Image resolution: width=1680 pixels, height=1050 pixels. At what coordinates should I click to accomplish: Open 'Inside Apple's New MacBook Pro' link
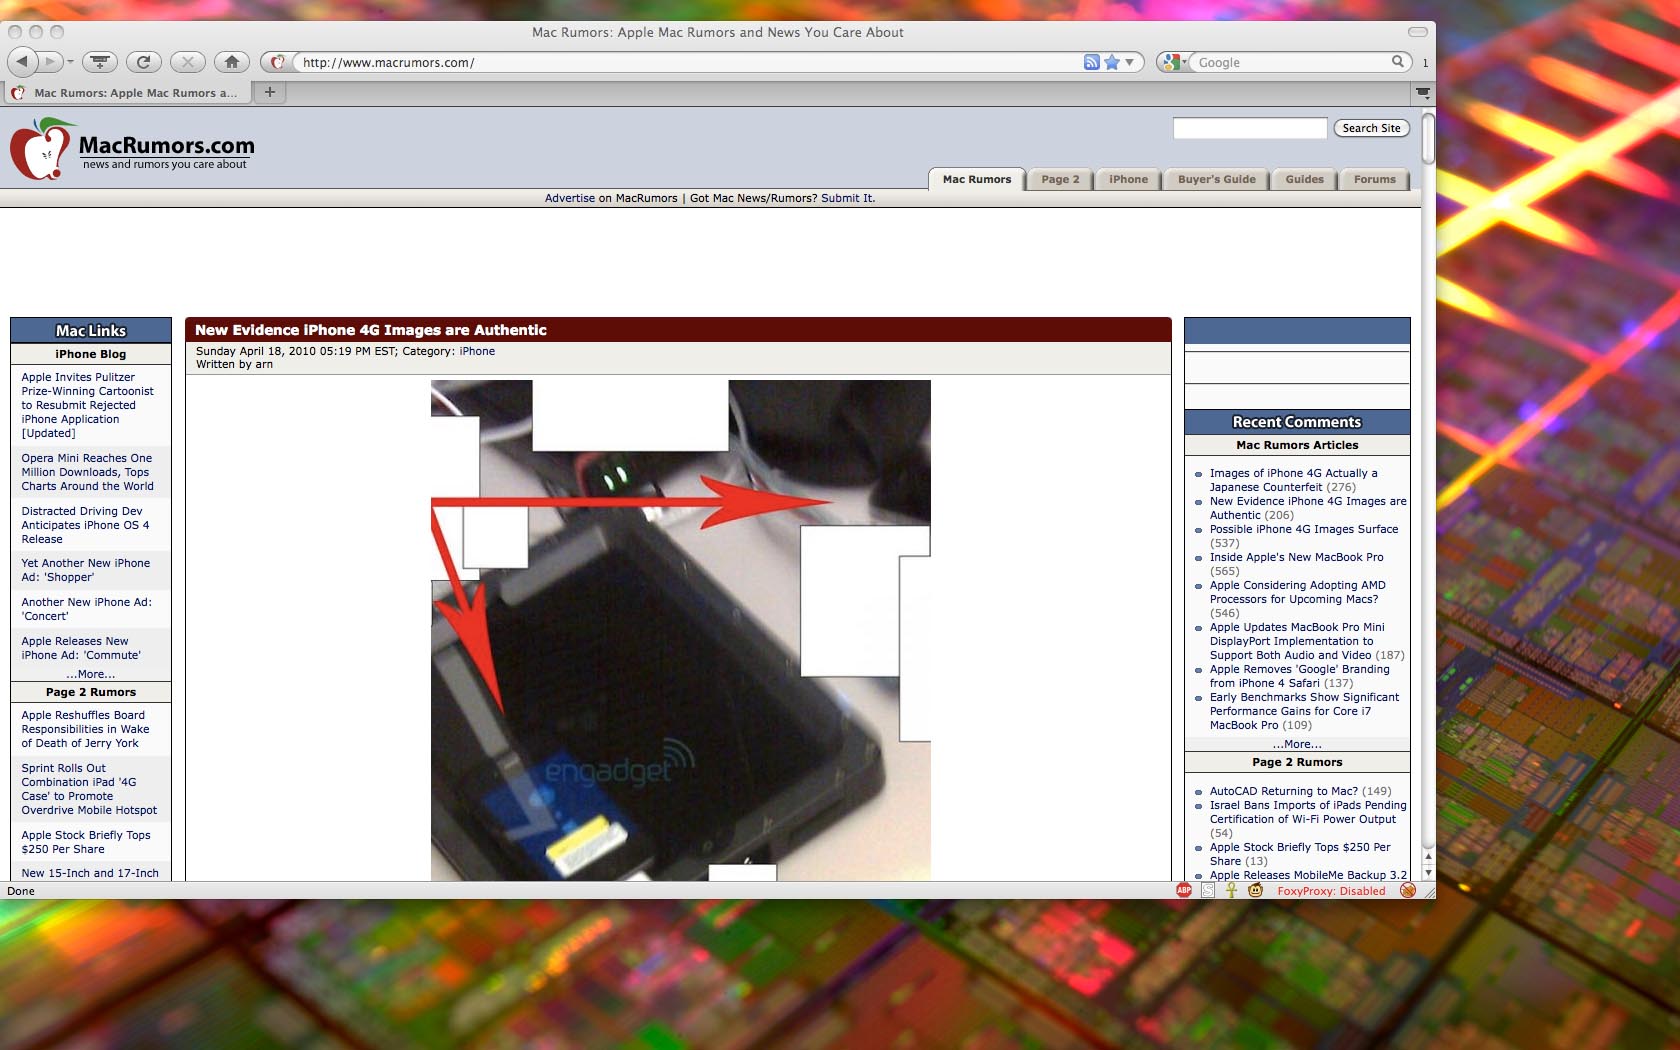[1296, 557]
